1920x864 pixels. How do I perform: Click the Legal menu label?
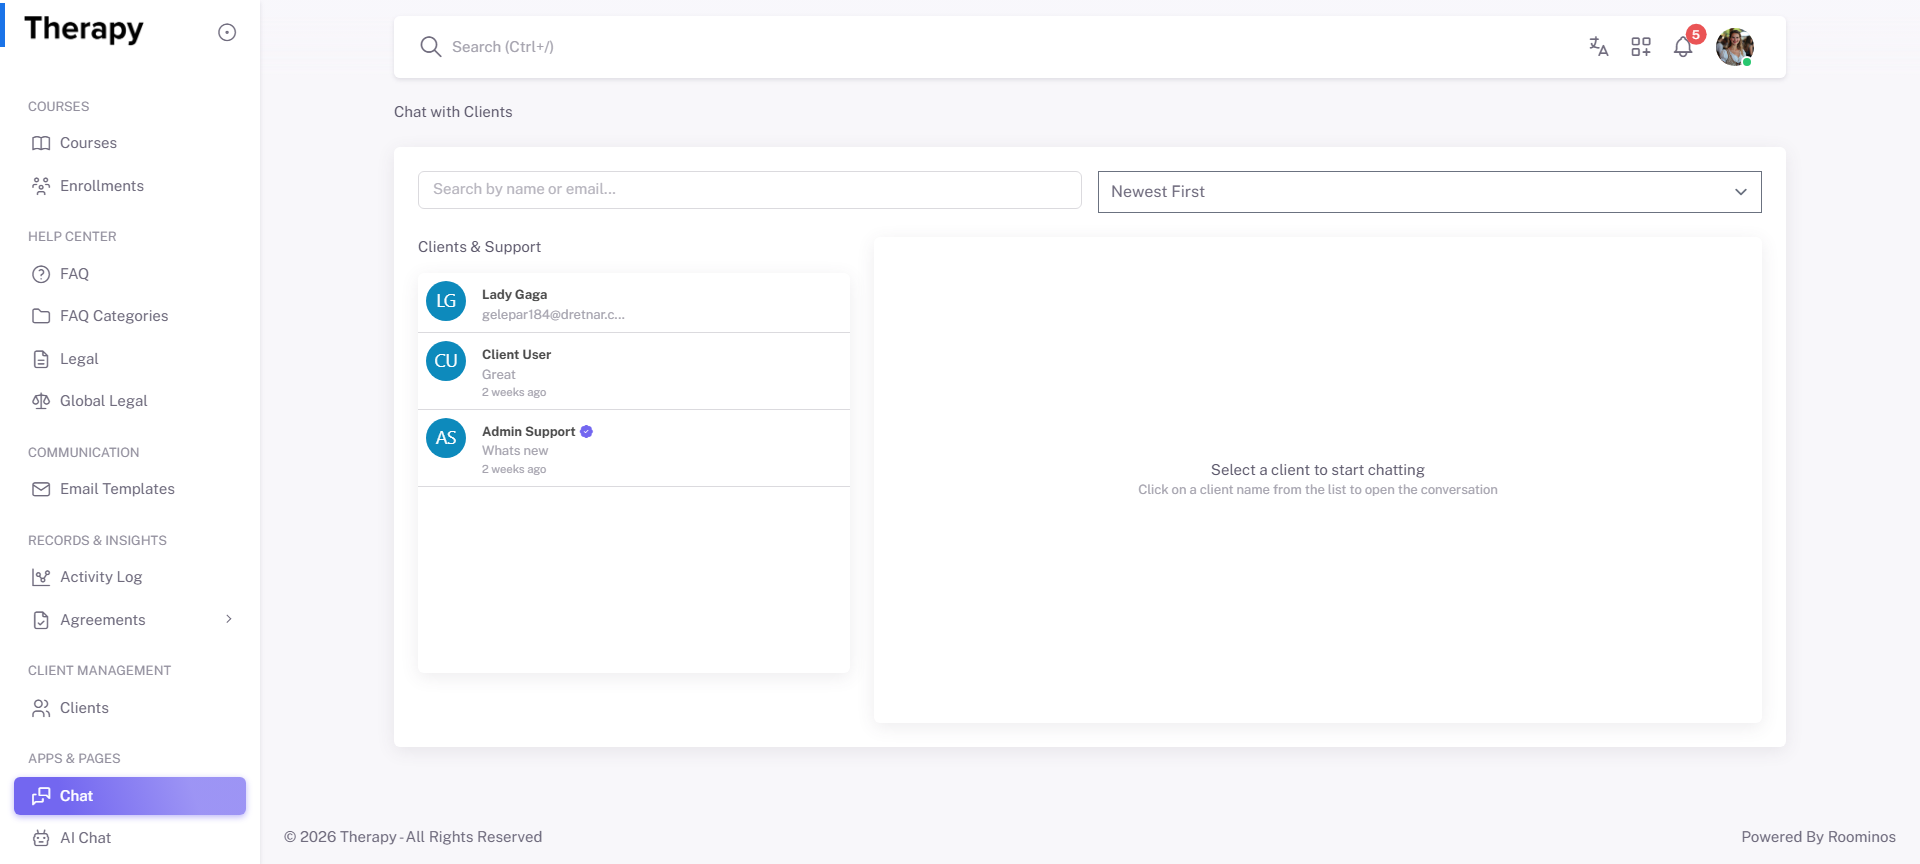[x=79, y=359]
